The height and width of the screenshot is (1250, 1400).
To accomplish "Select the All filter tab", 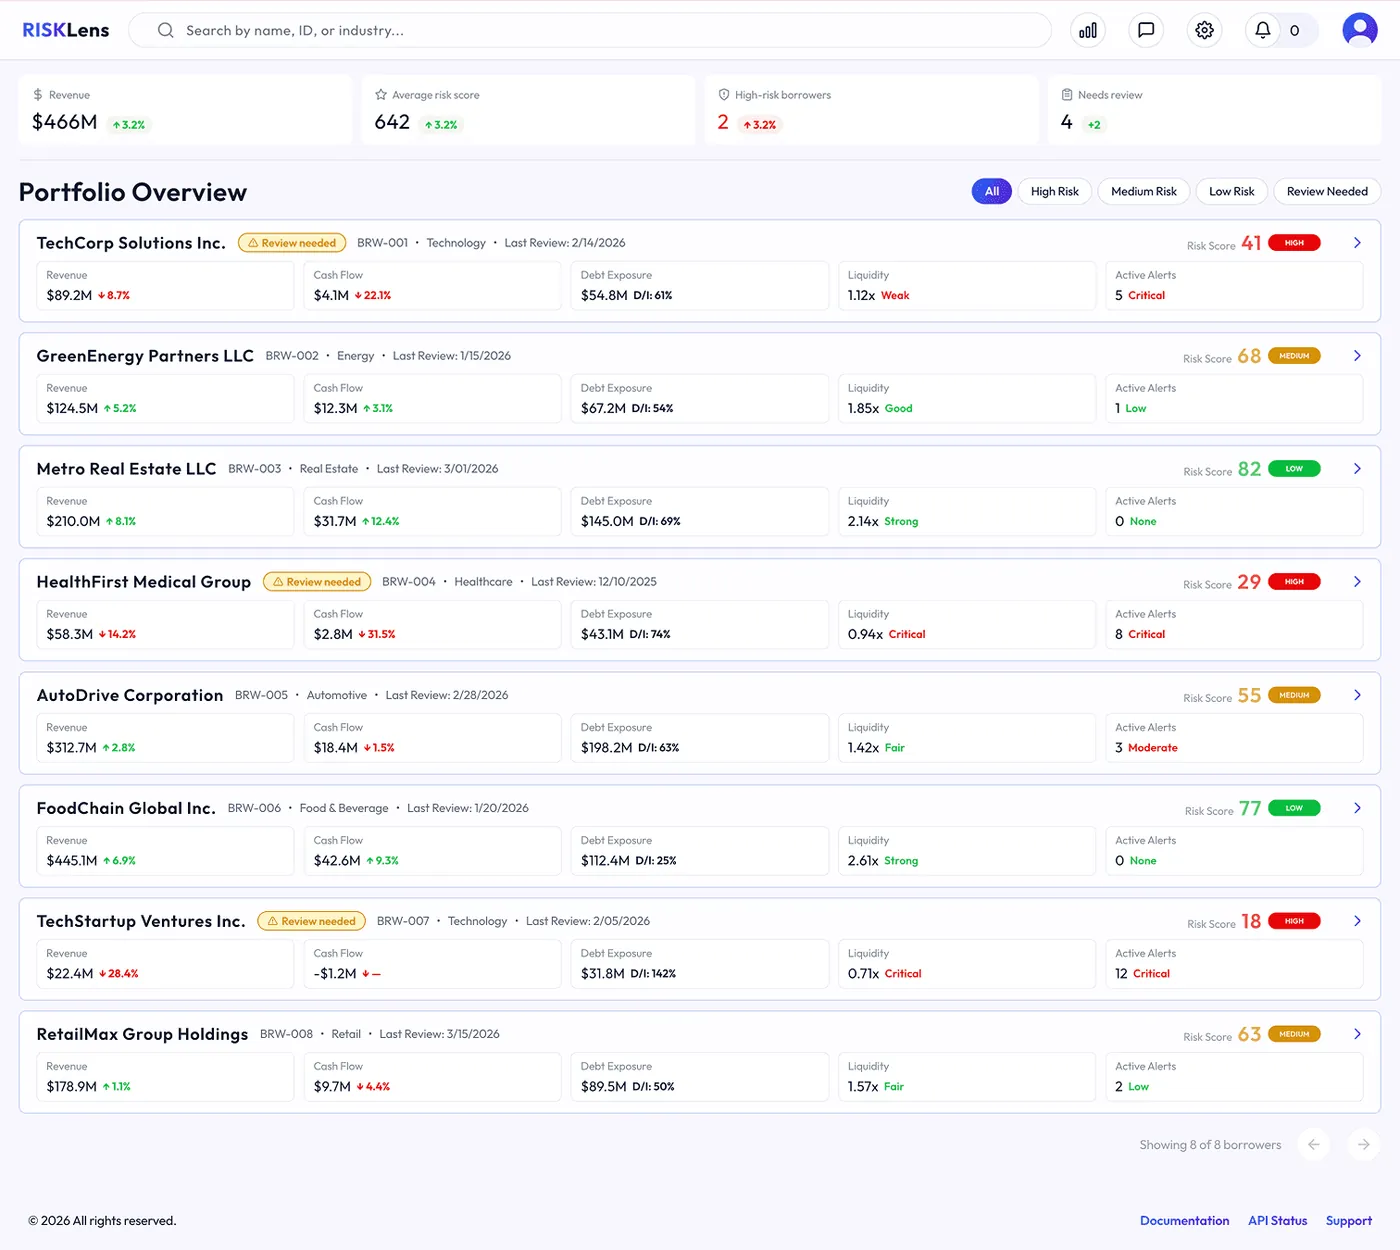I will tap(992, 191).
